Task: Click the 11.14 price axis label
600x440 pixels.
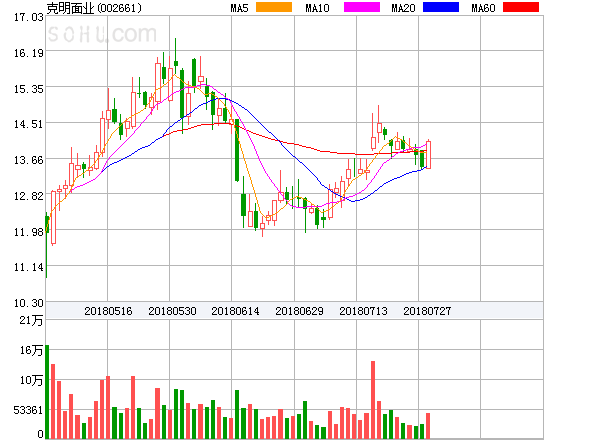Action: click(29, 267)
